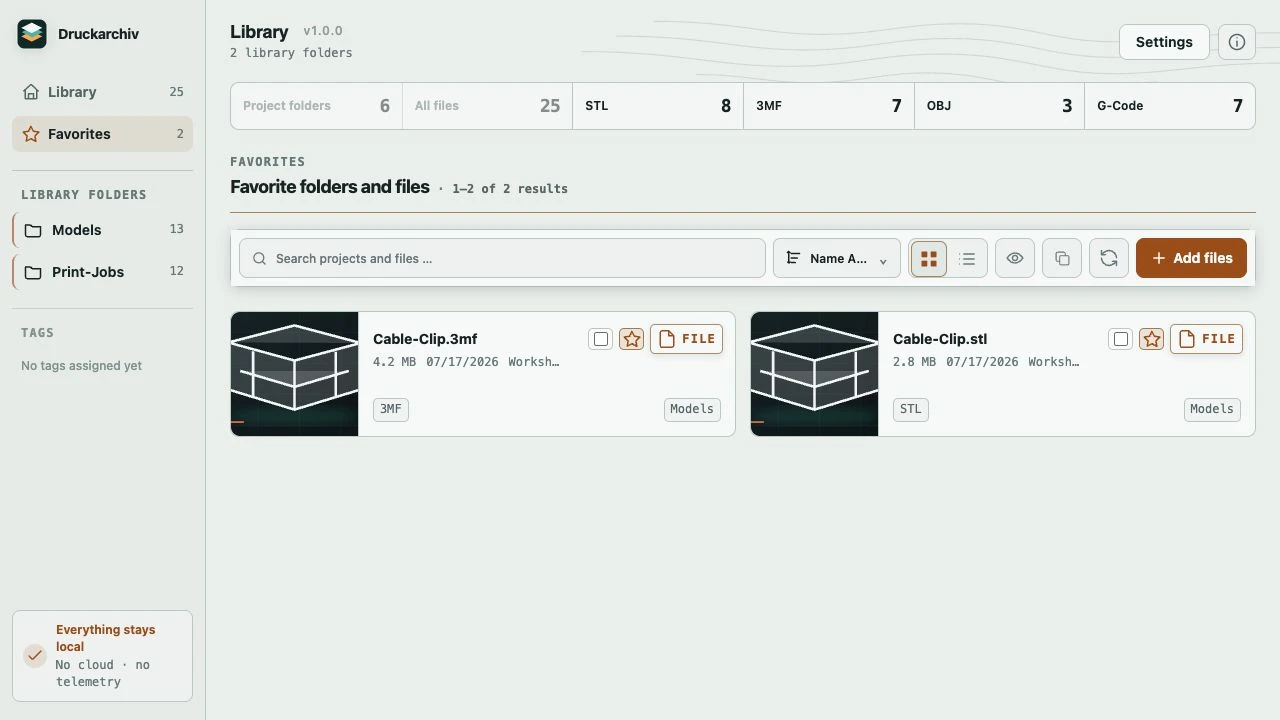Click the checkmark icon in the local notice
Screen dimensions: 1280x720
pyautogui.click(x=35, y=656)
